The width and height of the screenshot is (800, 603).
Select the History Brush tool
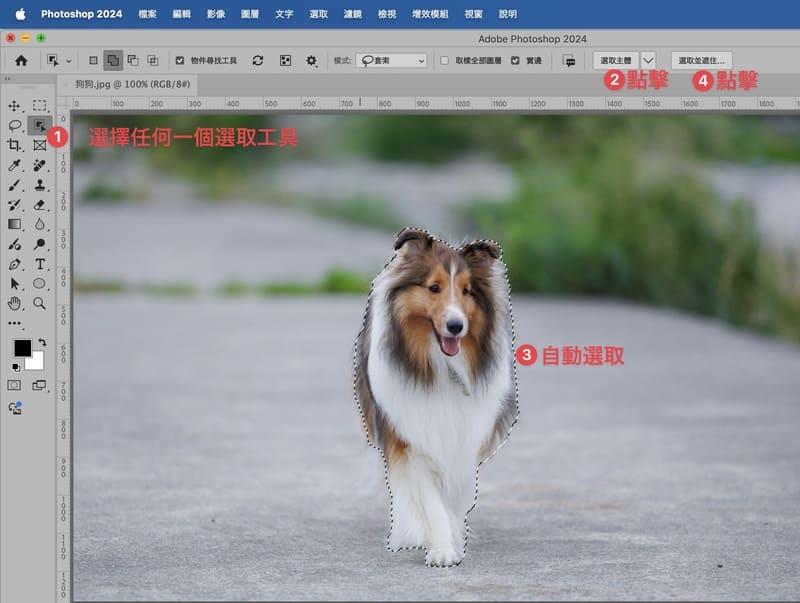tap(14, 205)
